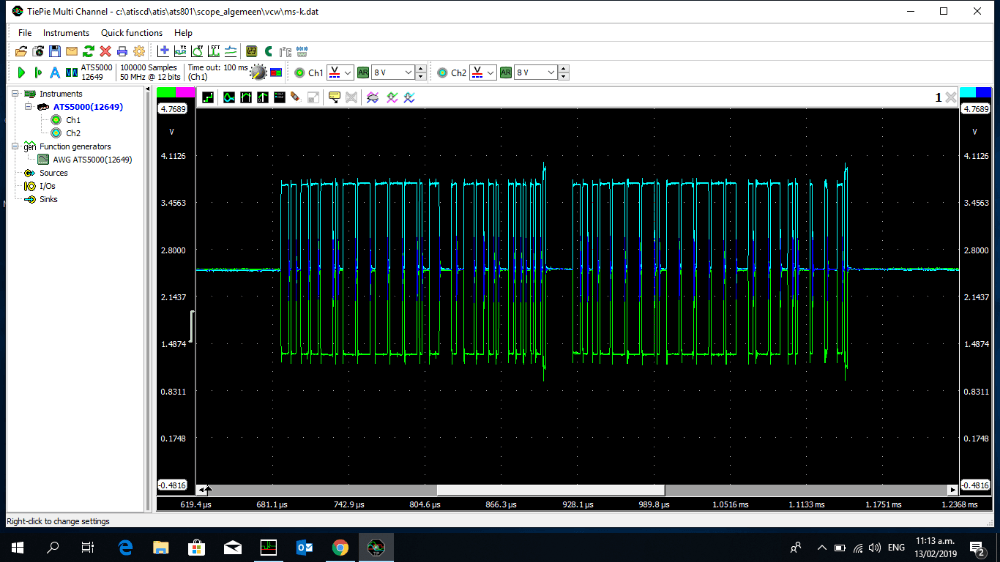The height and width of the screenshot is (562, 1000).
Task: Click the trigger timeout knob icon
Action: point(258,72)
